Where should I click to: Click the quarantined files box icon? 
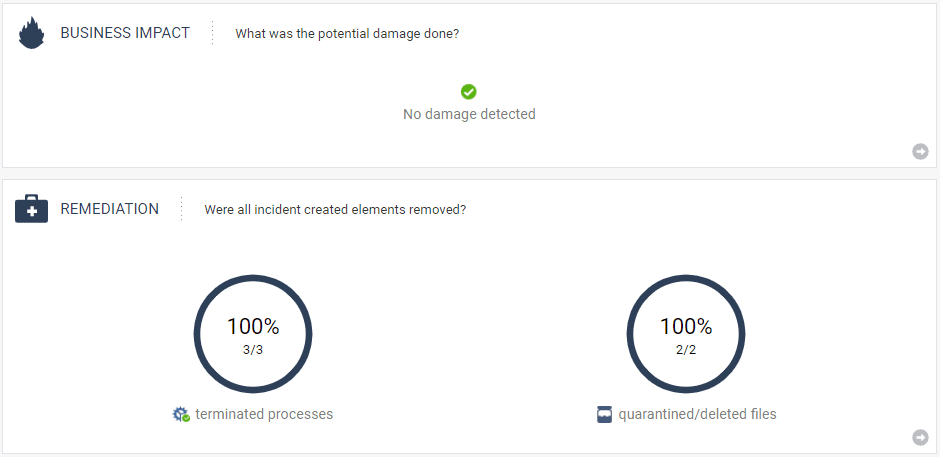[604, 414]
